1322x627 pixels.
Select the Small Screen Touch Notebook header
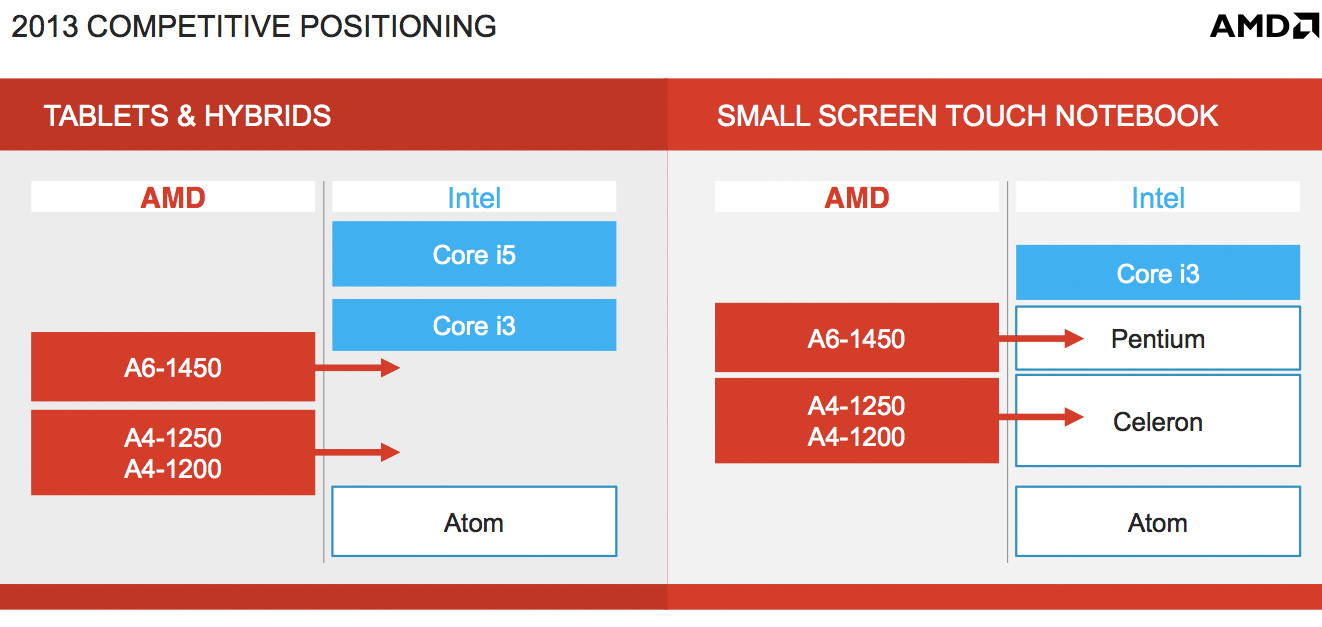click(x=967, y=116)
